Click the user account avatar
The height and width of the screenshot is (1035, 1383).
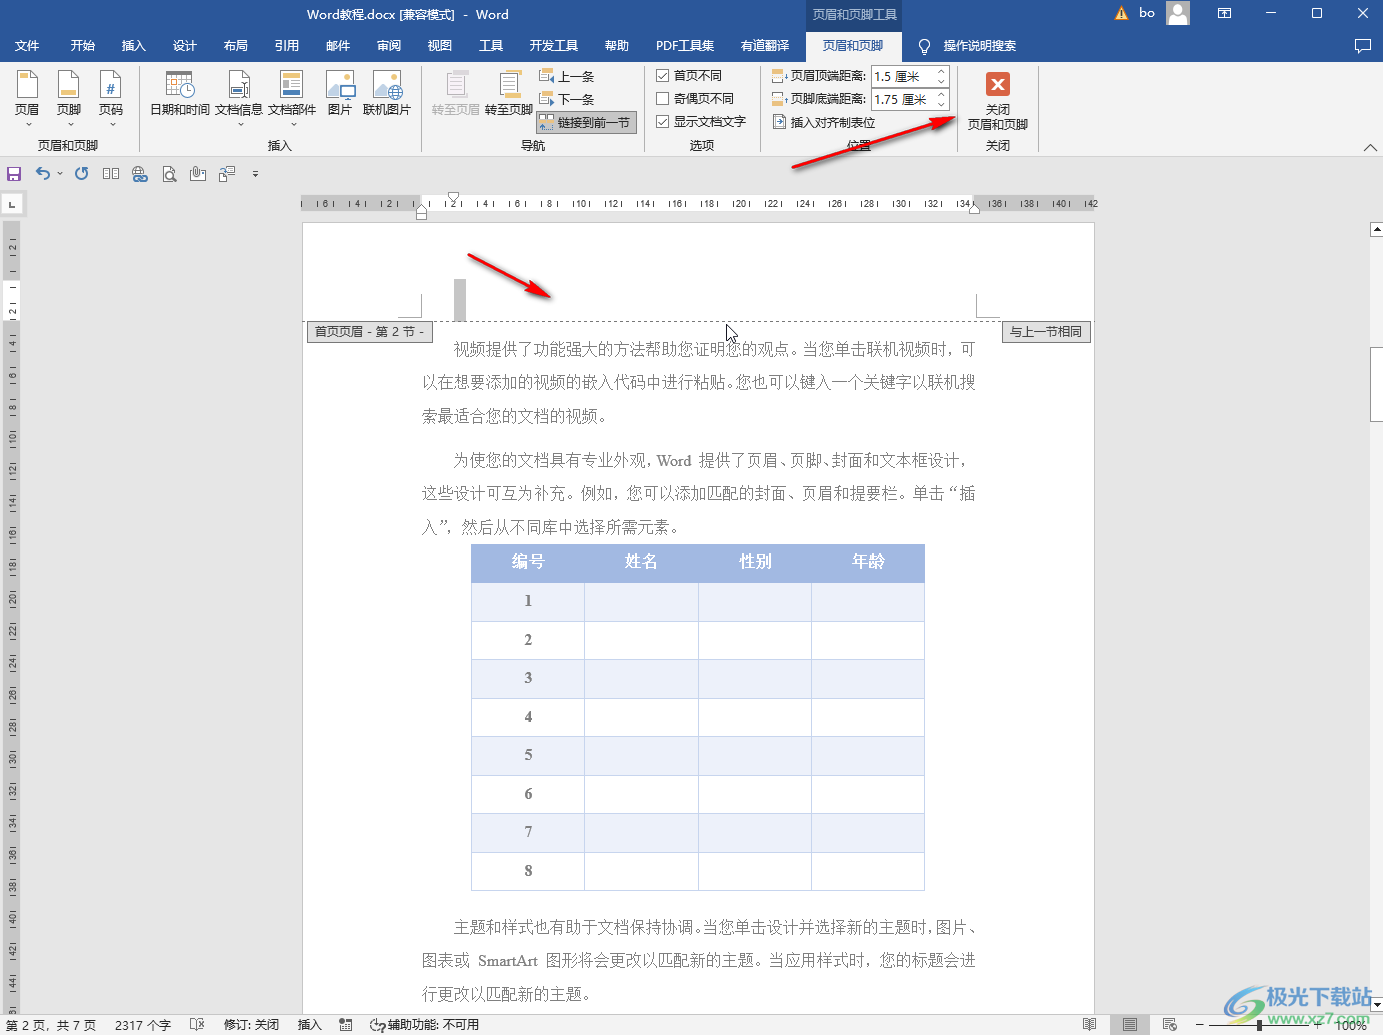(1178, 13)
